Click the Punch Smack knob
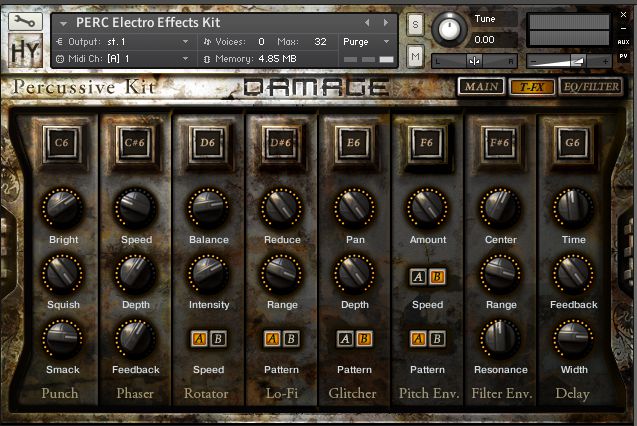This screenshot has width=637, height=426. (63, 340)
